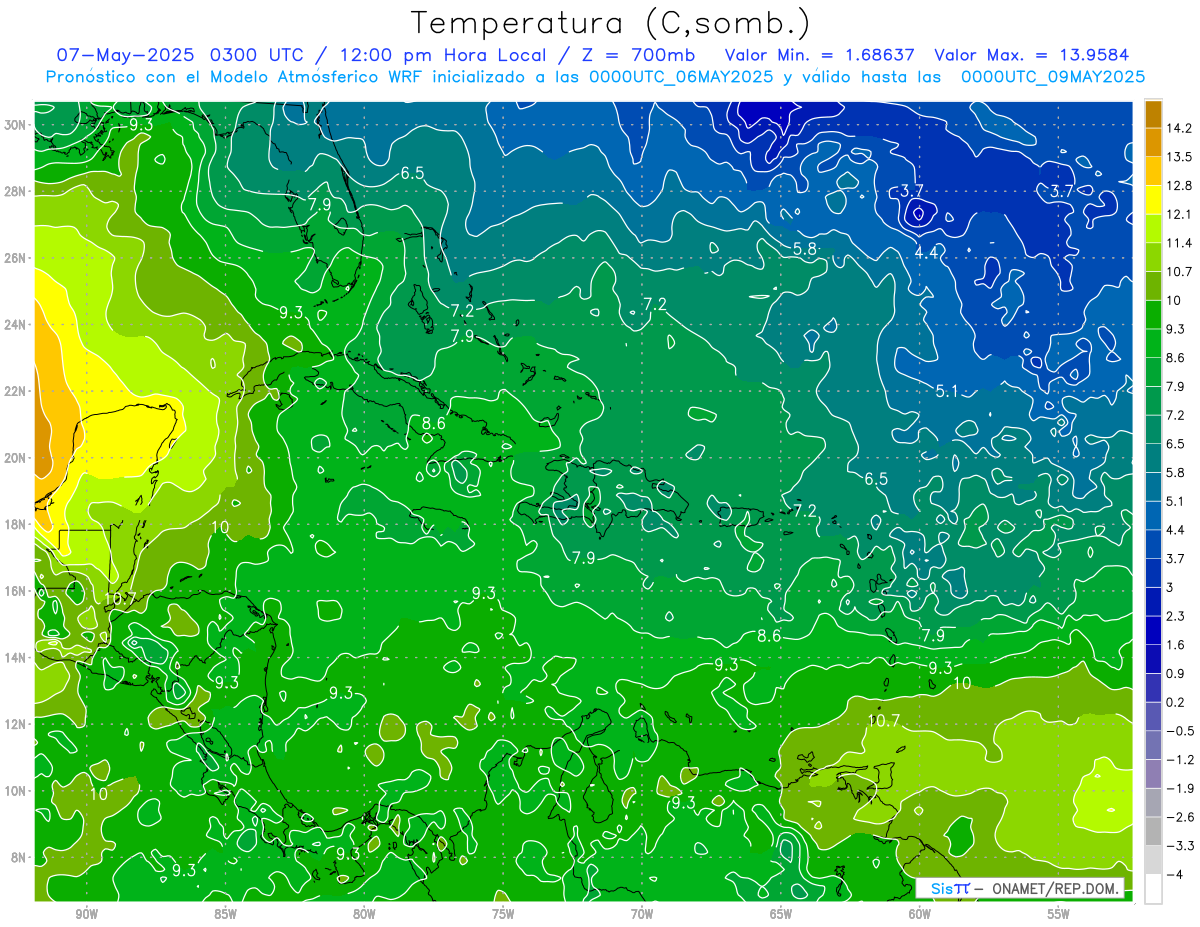Pick the top brown swatch of color scale
The width and height of the screenshot is (1200, 927).
[x=1153, y=114]
